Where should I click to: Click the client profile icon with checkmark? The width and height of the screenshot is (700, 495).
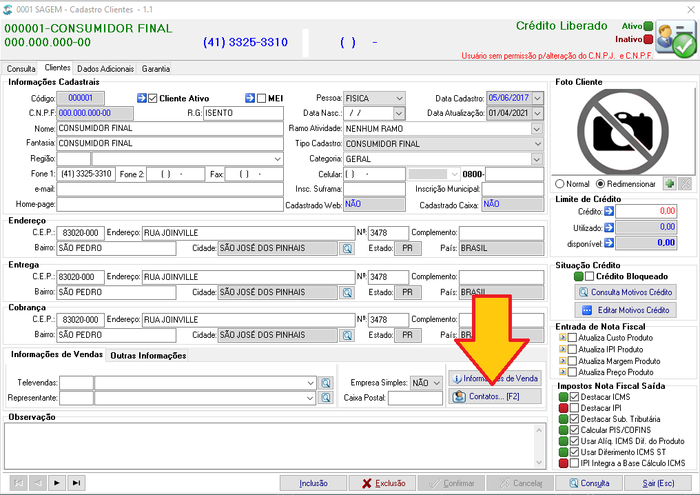tap(676, 39)
